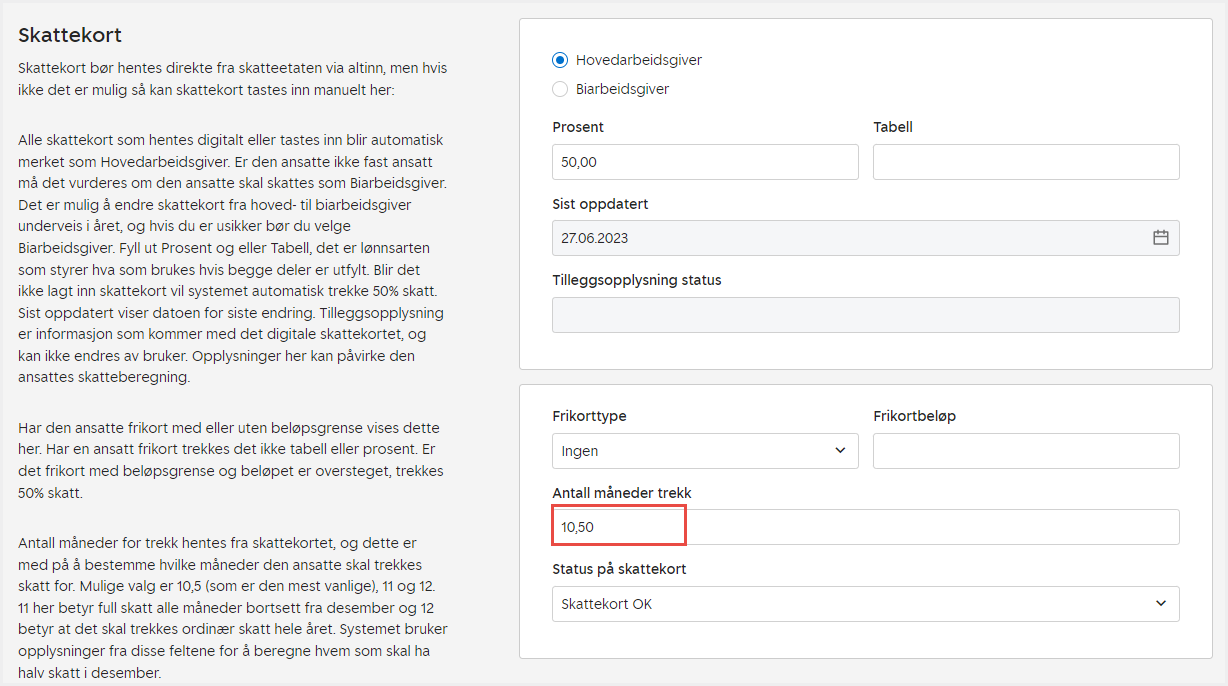Focus the empty Tabell input field
Screen dimensions: 1228x686
point(1025,162)
